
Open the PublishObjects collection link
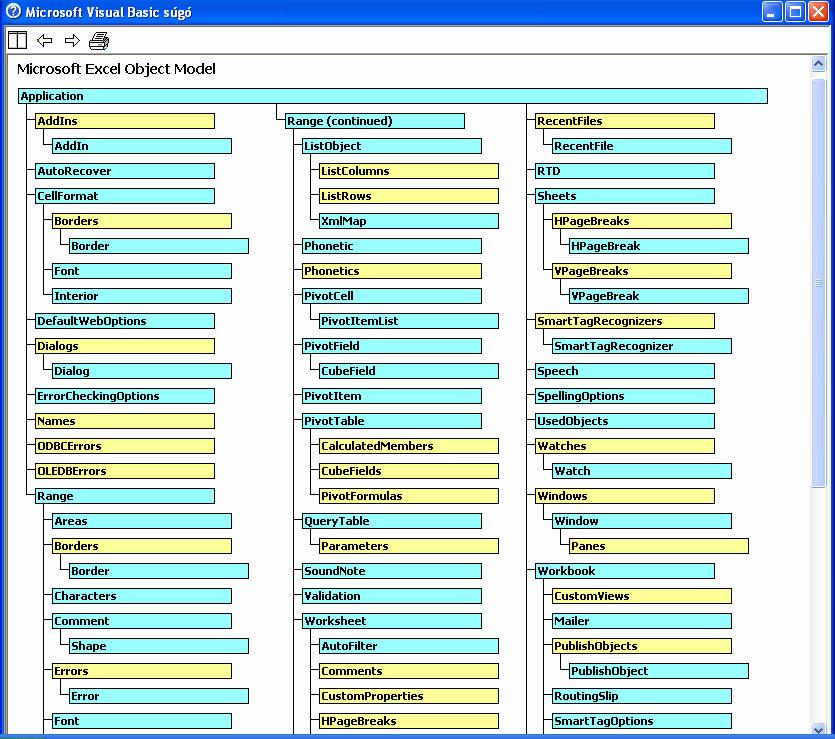coord(642,646)
